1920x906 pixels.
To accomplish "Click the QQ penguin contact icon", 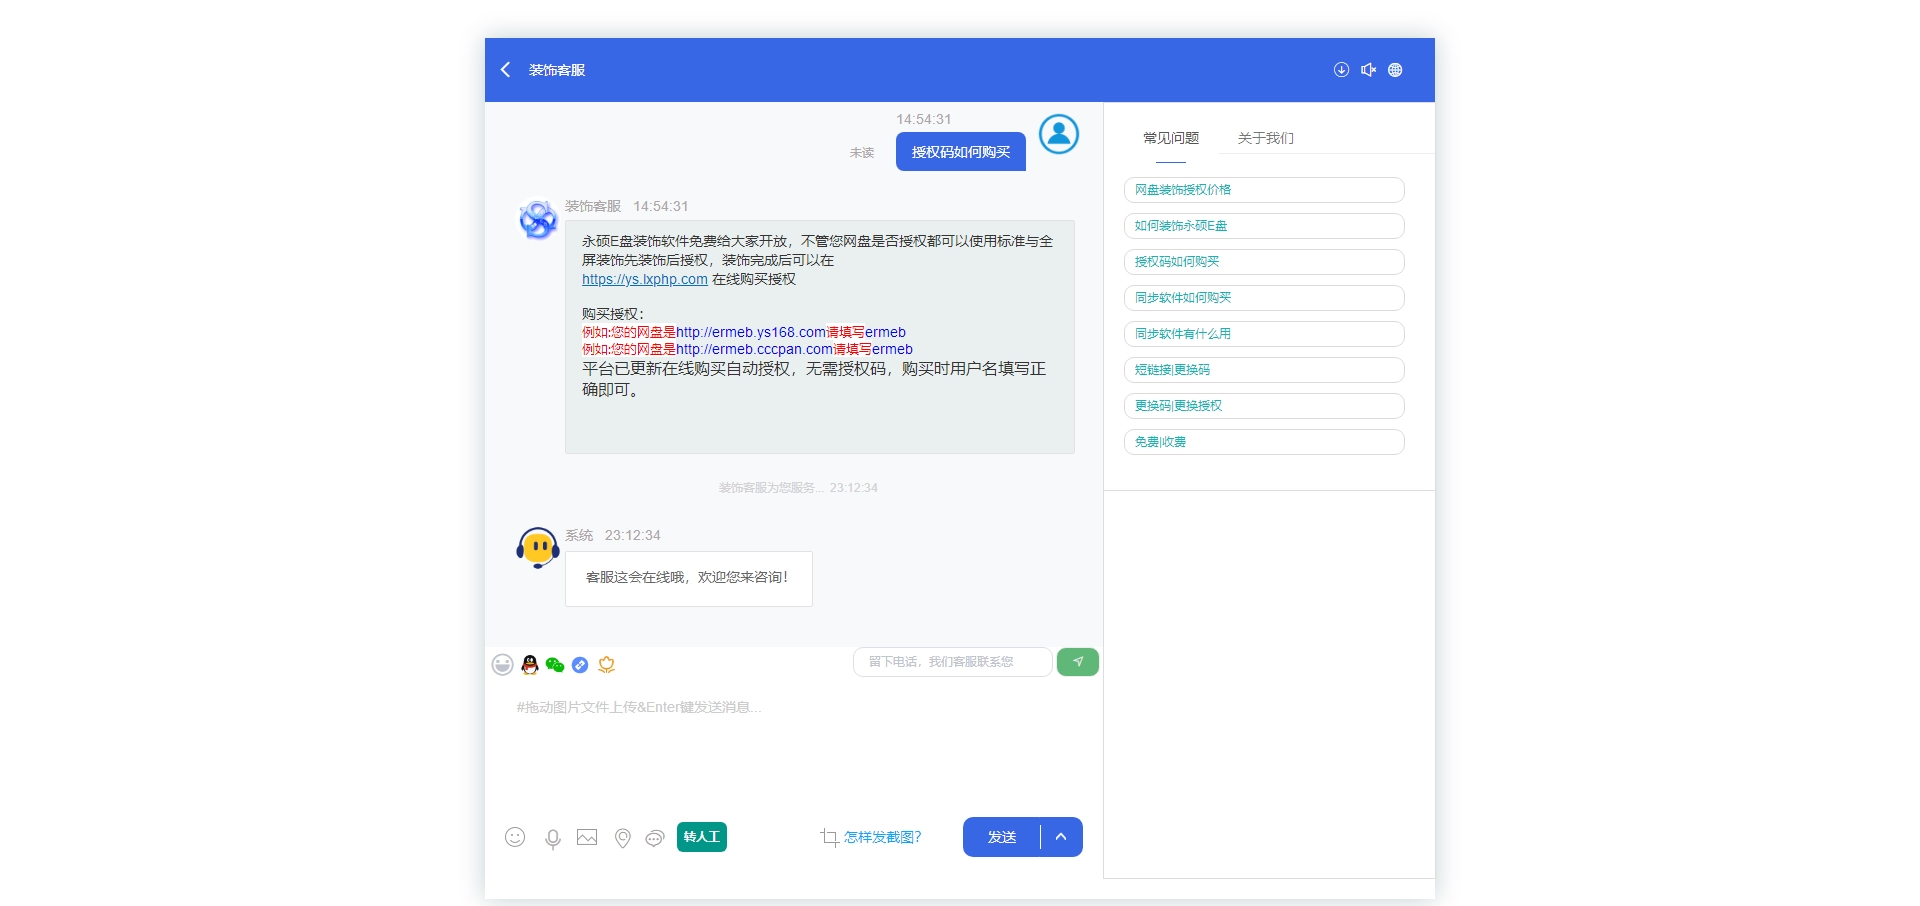I will point(530,665).
